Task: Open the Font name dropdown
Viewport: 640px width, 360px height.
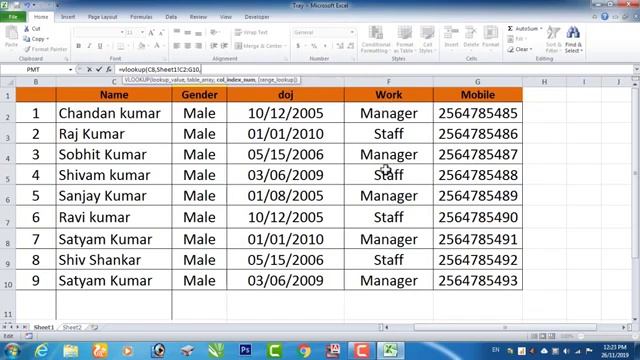Action: click(x=122, y=32)
